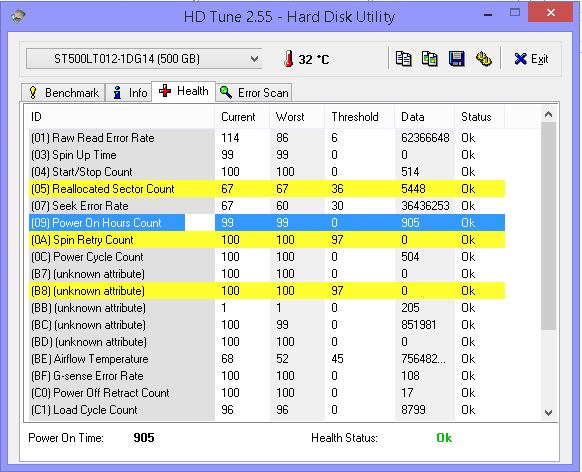Click data value 8799

tap(413, 410)
